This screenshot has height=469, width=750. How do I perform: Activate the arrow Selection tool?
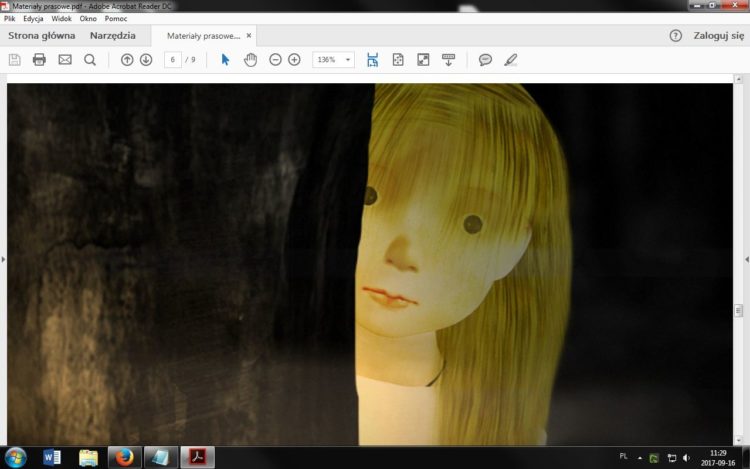click(225, 60)
